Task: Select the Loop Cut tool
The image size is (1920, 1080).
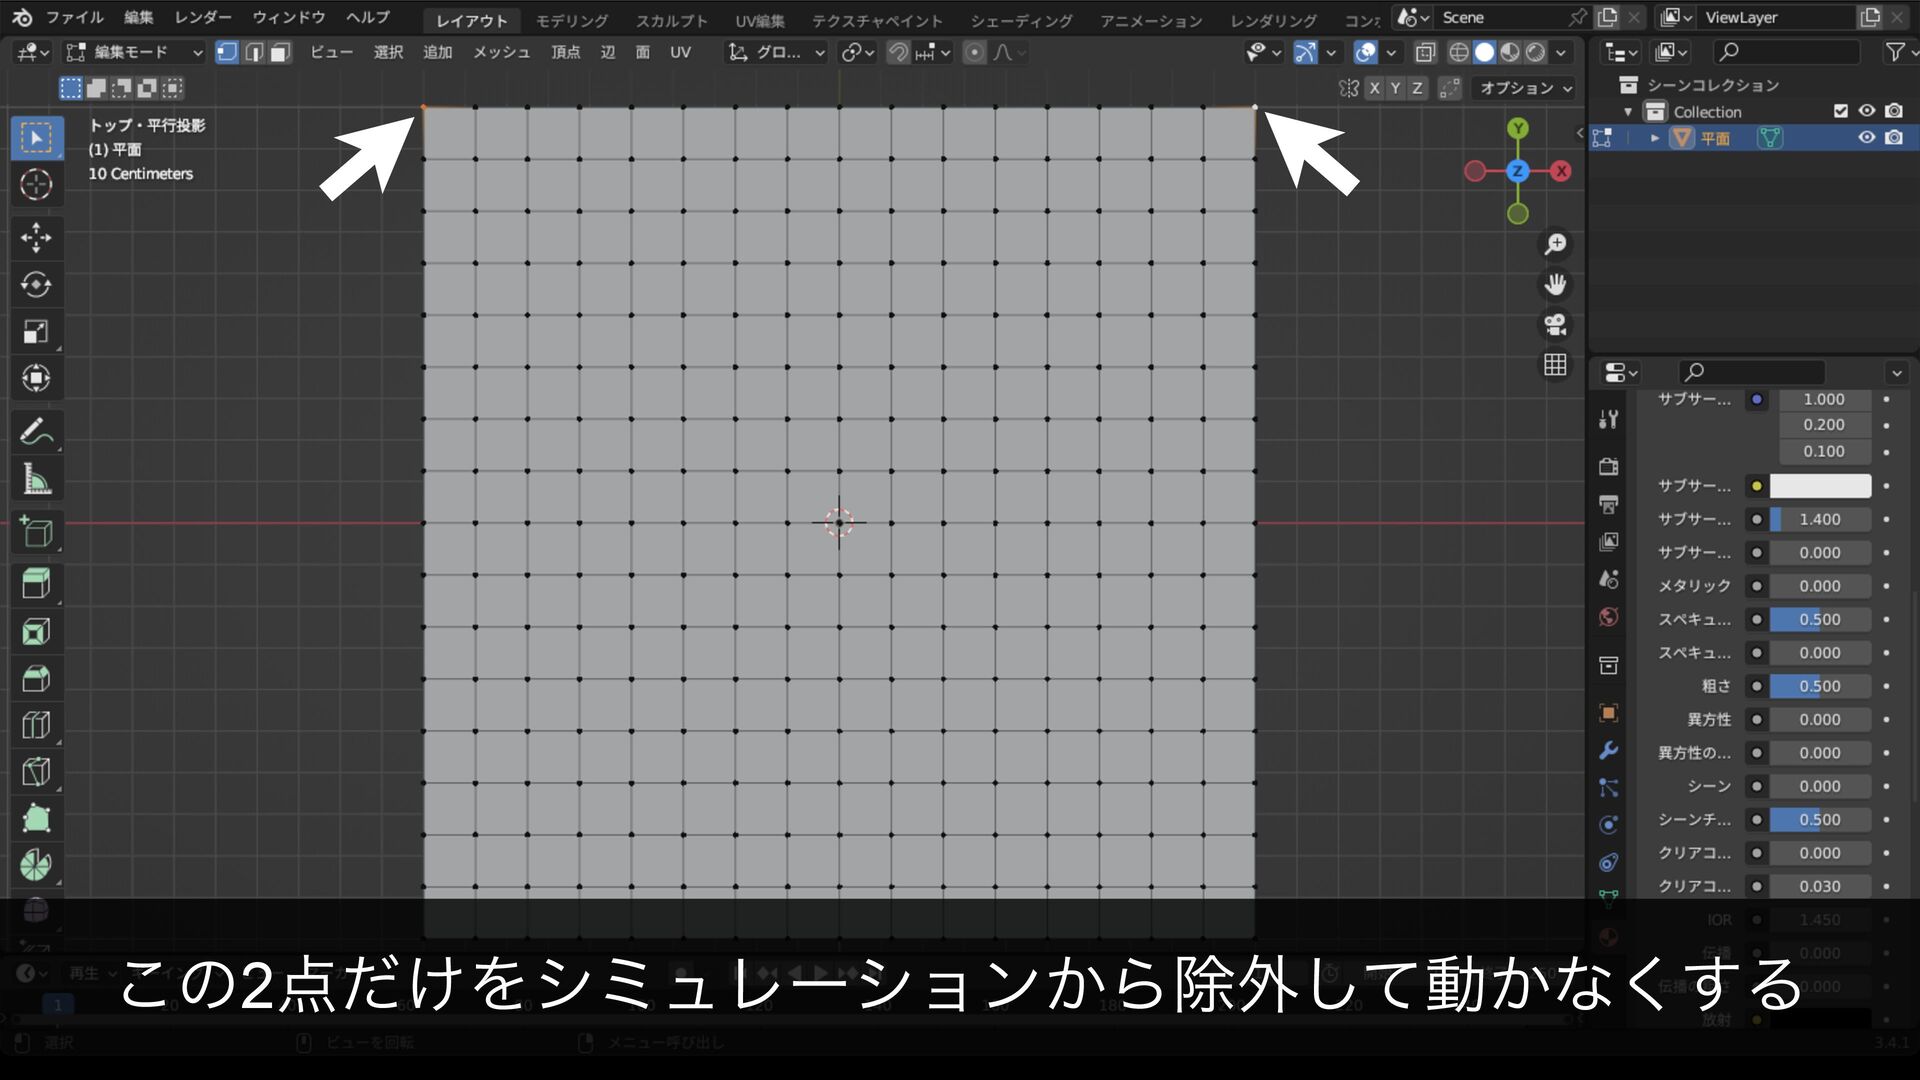Action: click(x=37, y=725)
